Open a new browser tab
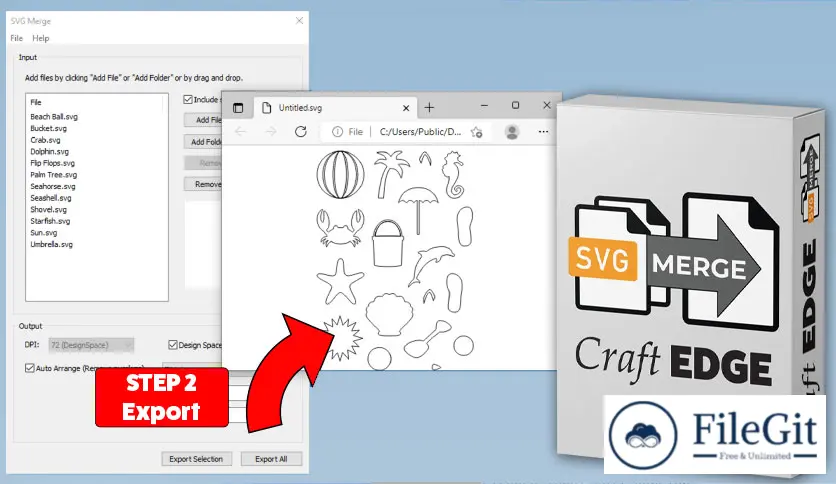Screen dimensions: 836x484 coord(429,108)
